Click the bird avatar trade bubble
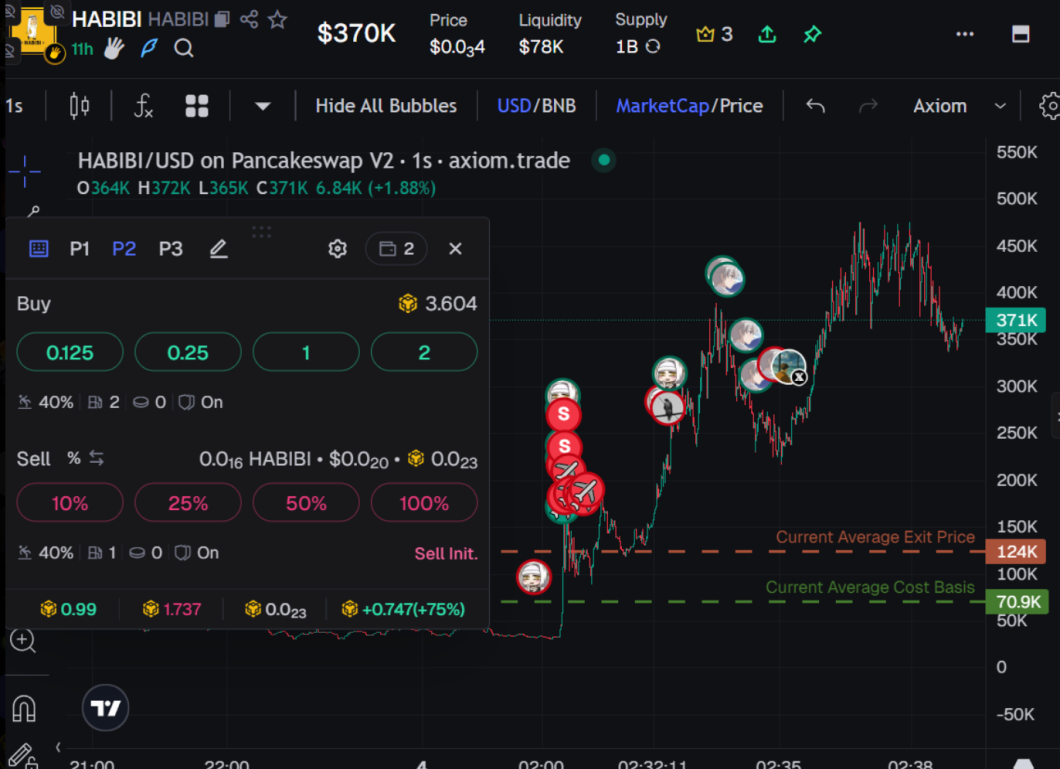 (667, 407)
